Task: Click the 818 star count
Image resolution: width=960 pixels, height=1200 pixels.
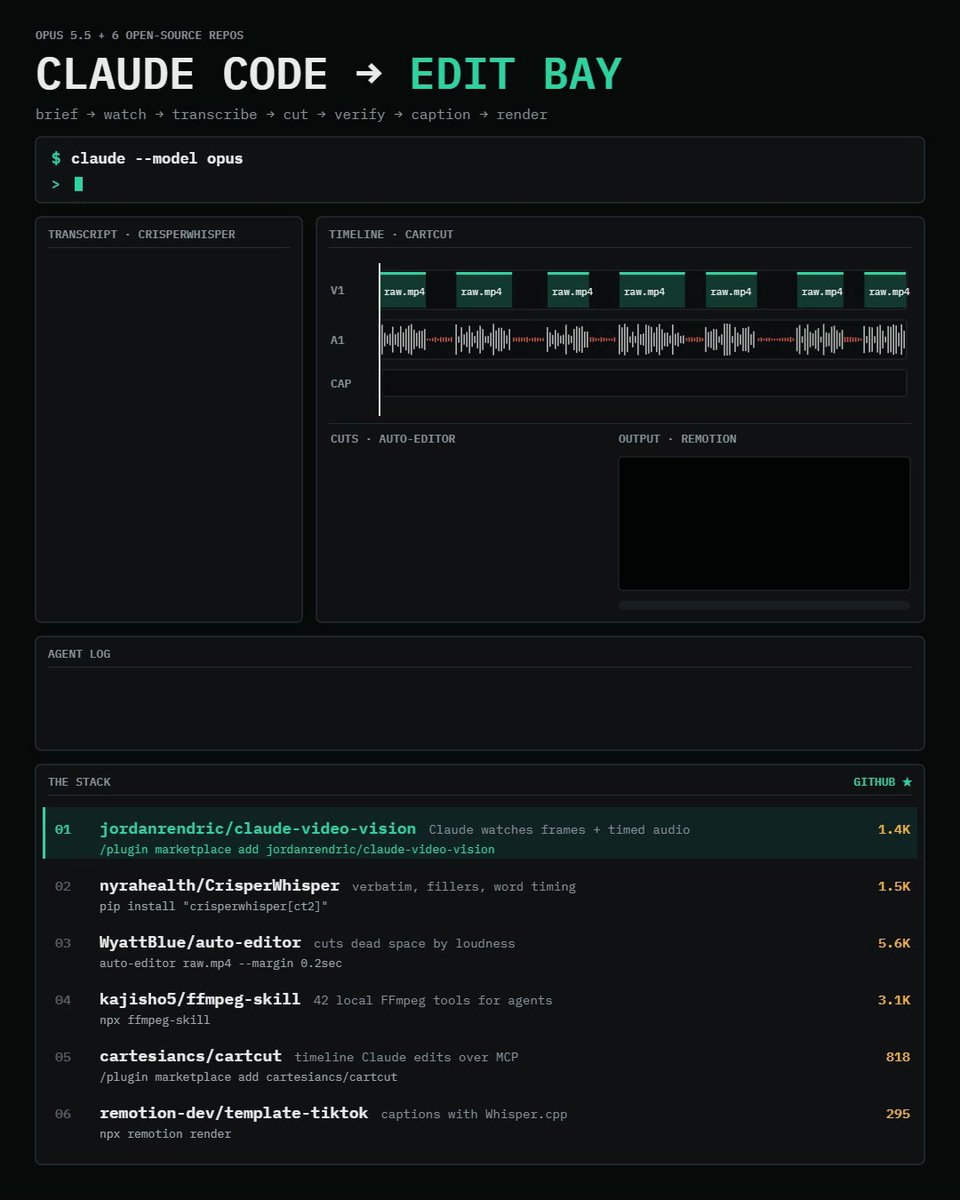Action: click(898, 1057)
